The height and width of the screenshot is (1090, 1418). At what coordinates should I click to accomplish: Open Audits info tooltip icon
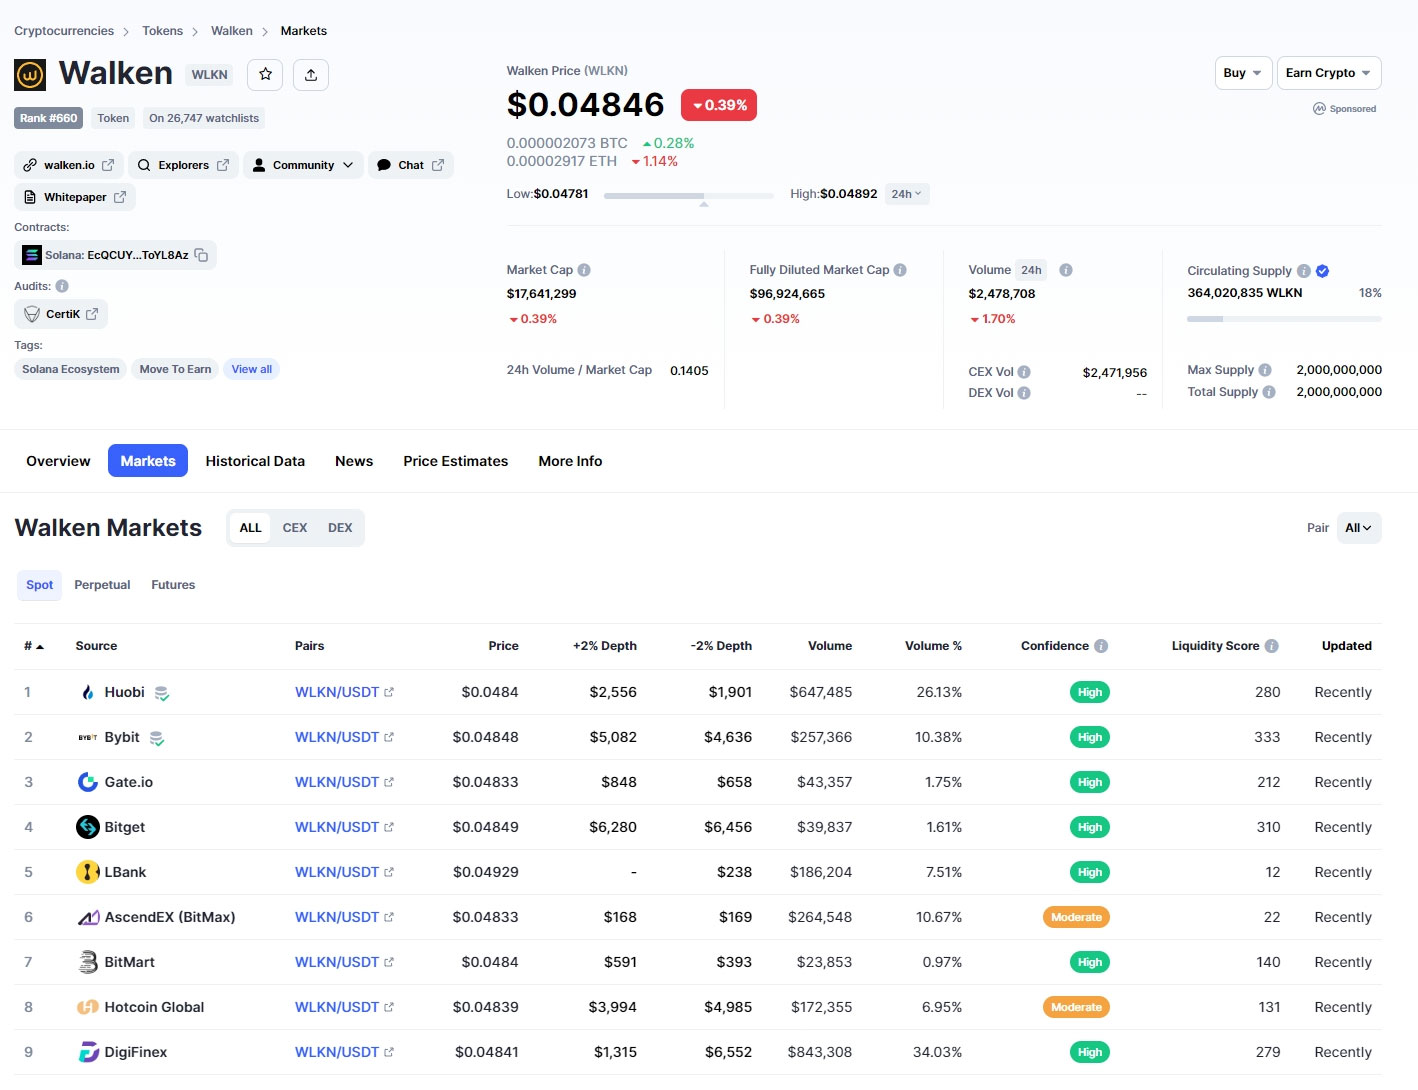pos(62,286)
